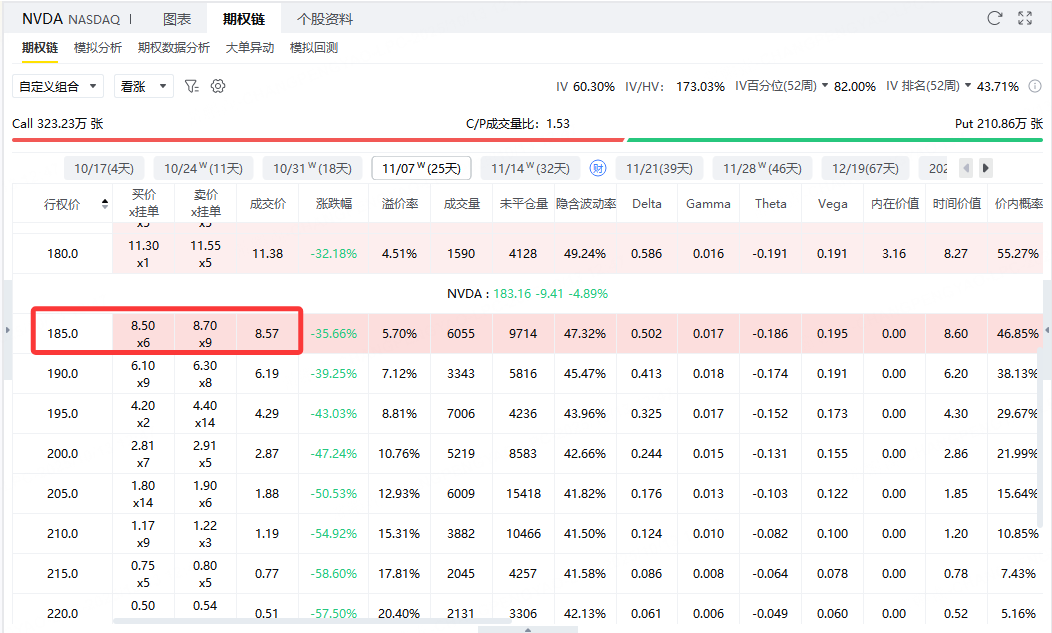The height and width of the screenshot is (633, 1052).
Task: Select the 180.0 strike row
Action: (527, 254)
